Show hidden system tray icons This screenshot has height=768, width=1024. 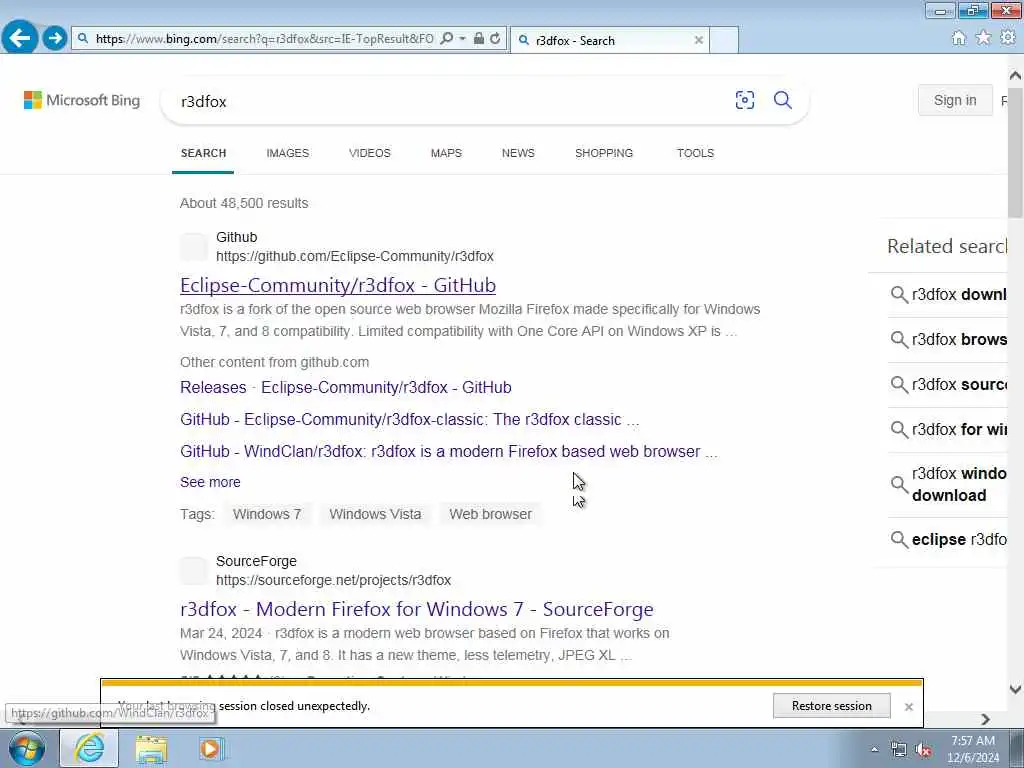coord(874,750)
